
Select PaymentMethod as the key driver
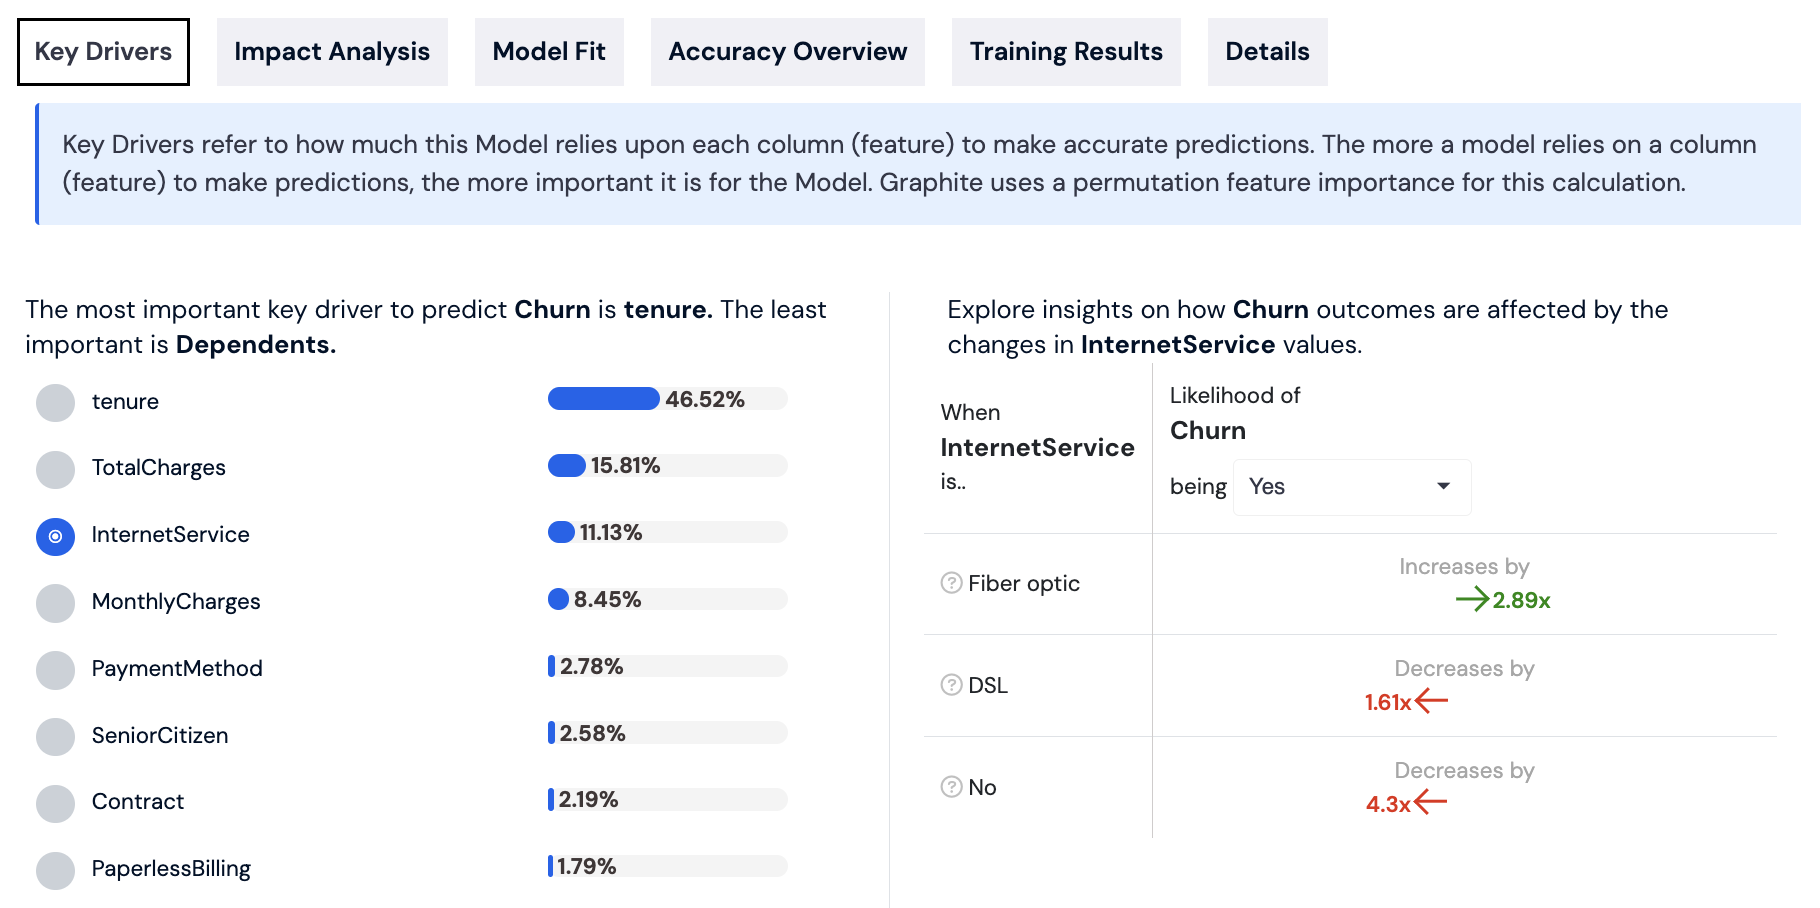(56, 670)
